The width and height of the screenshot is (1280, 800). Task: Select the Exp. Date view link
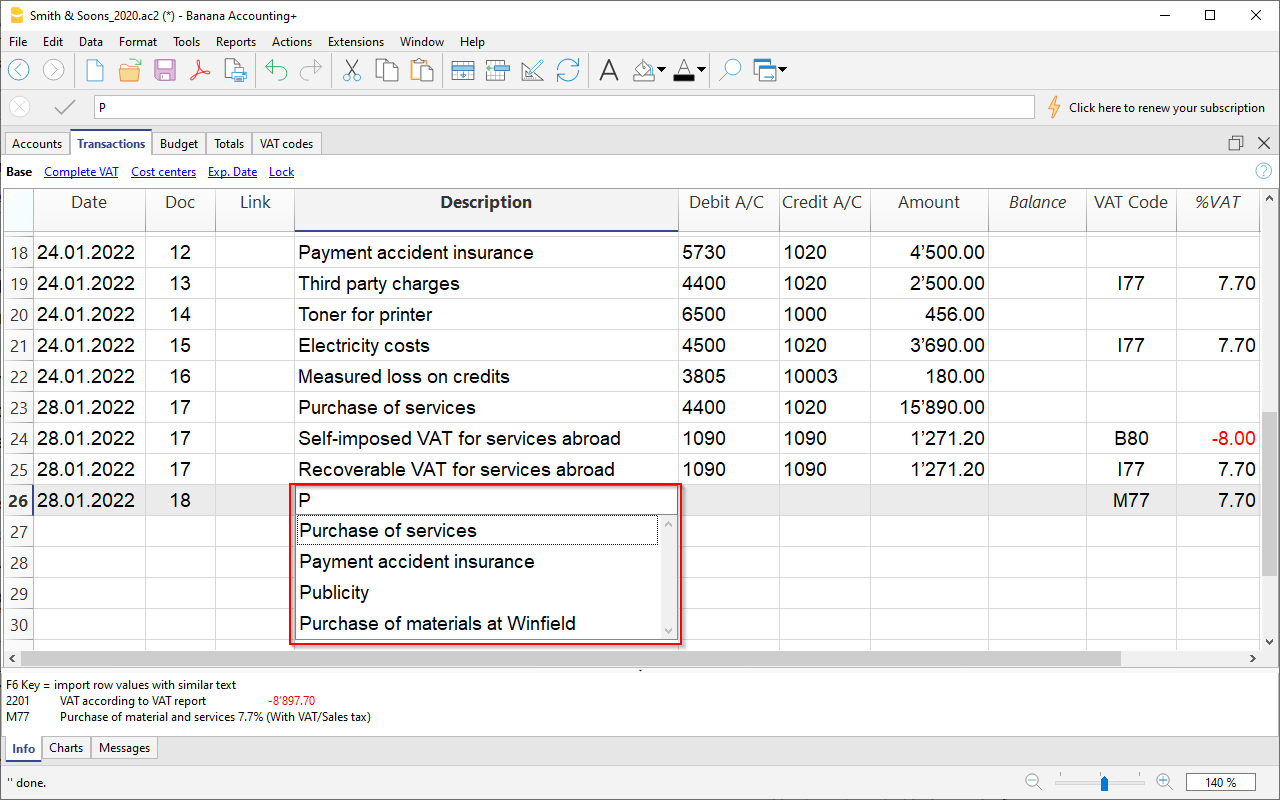(232, 172)
